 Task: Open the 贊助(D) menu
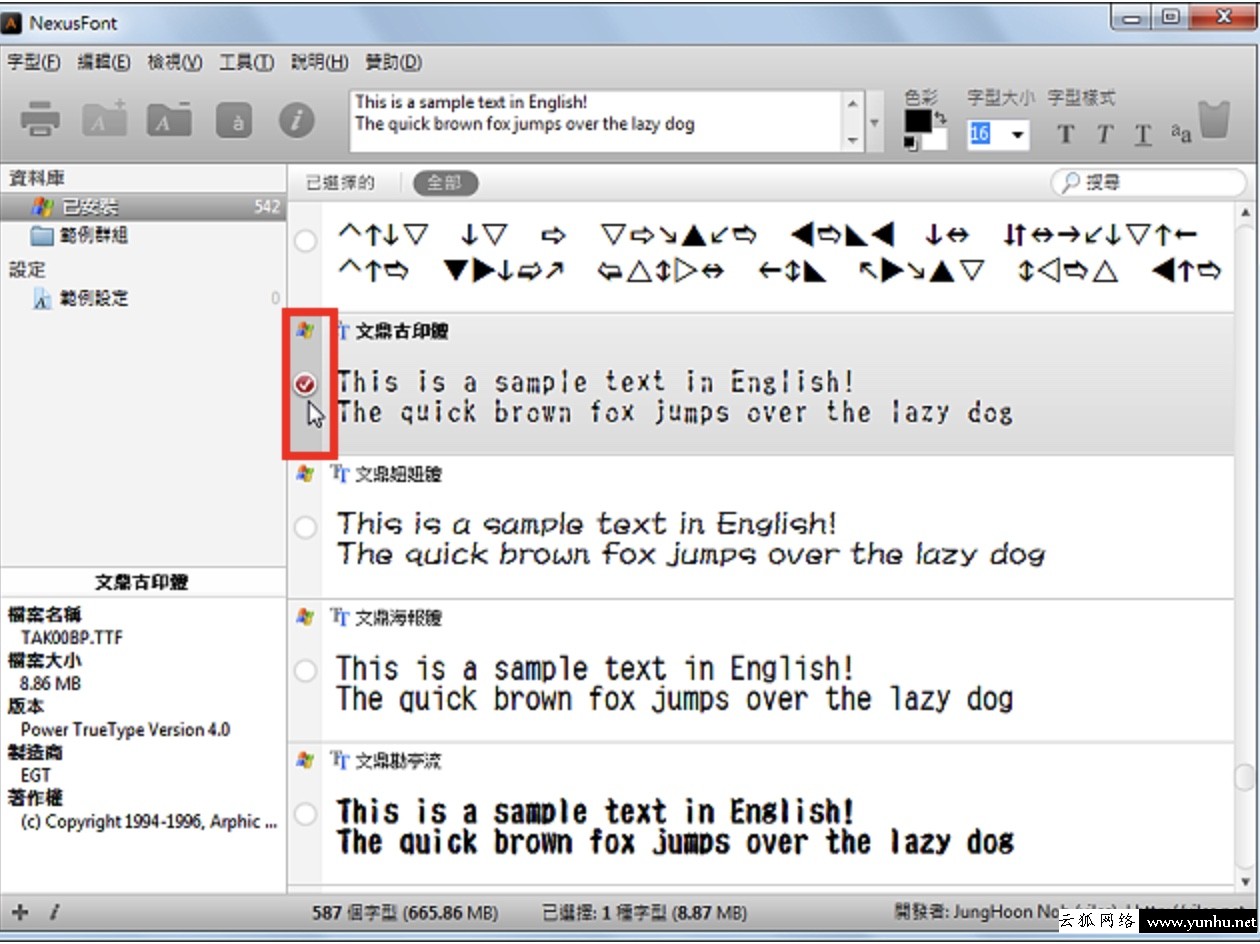[393, 62]
